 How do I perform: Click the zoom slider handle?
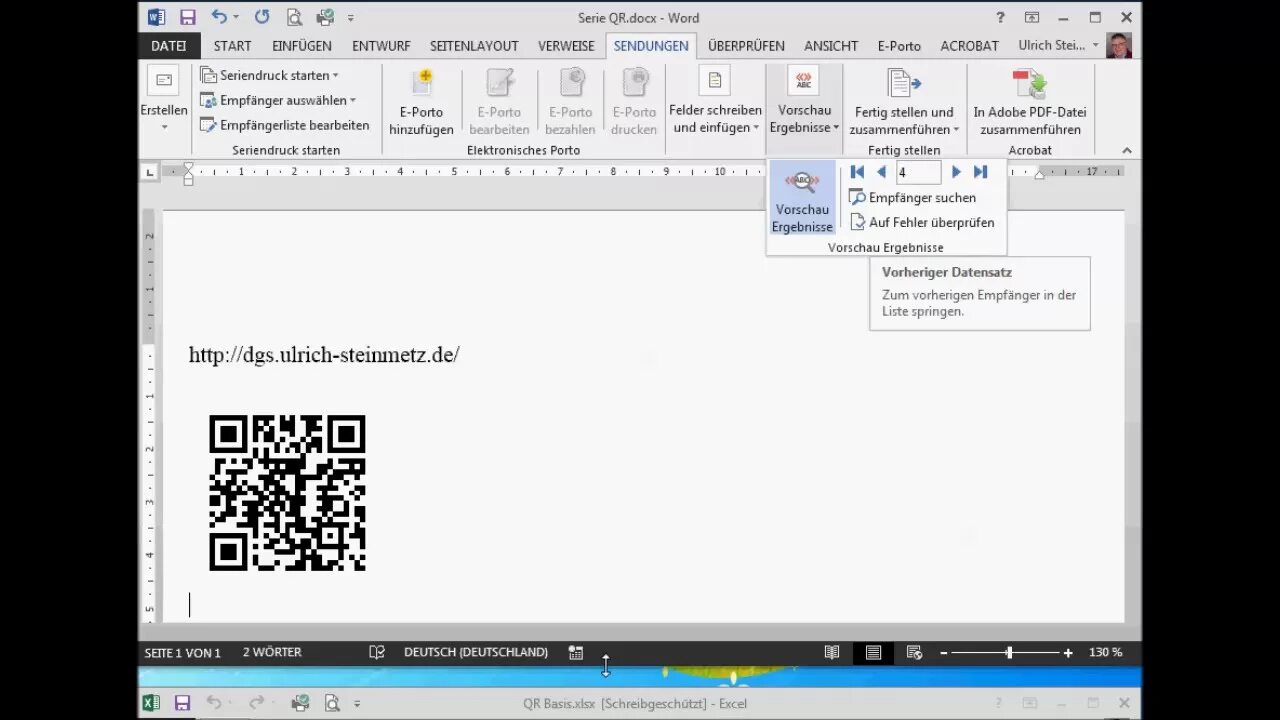(1009, 652)
